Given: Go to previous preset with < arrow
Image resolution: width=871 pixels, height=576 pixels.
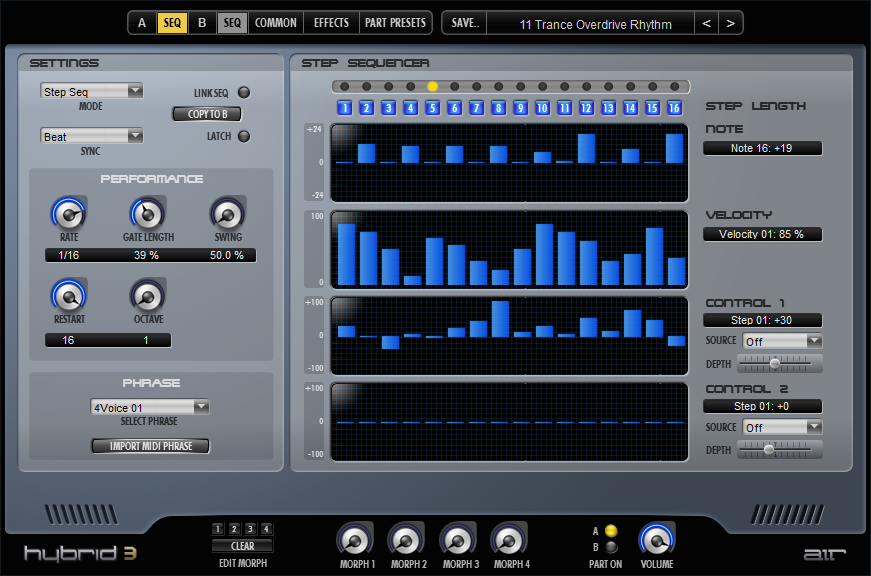Looking at the screenshot, I should [x=707, y=23].
